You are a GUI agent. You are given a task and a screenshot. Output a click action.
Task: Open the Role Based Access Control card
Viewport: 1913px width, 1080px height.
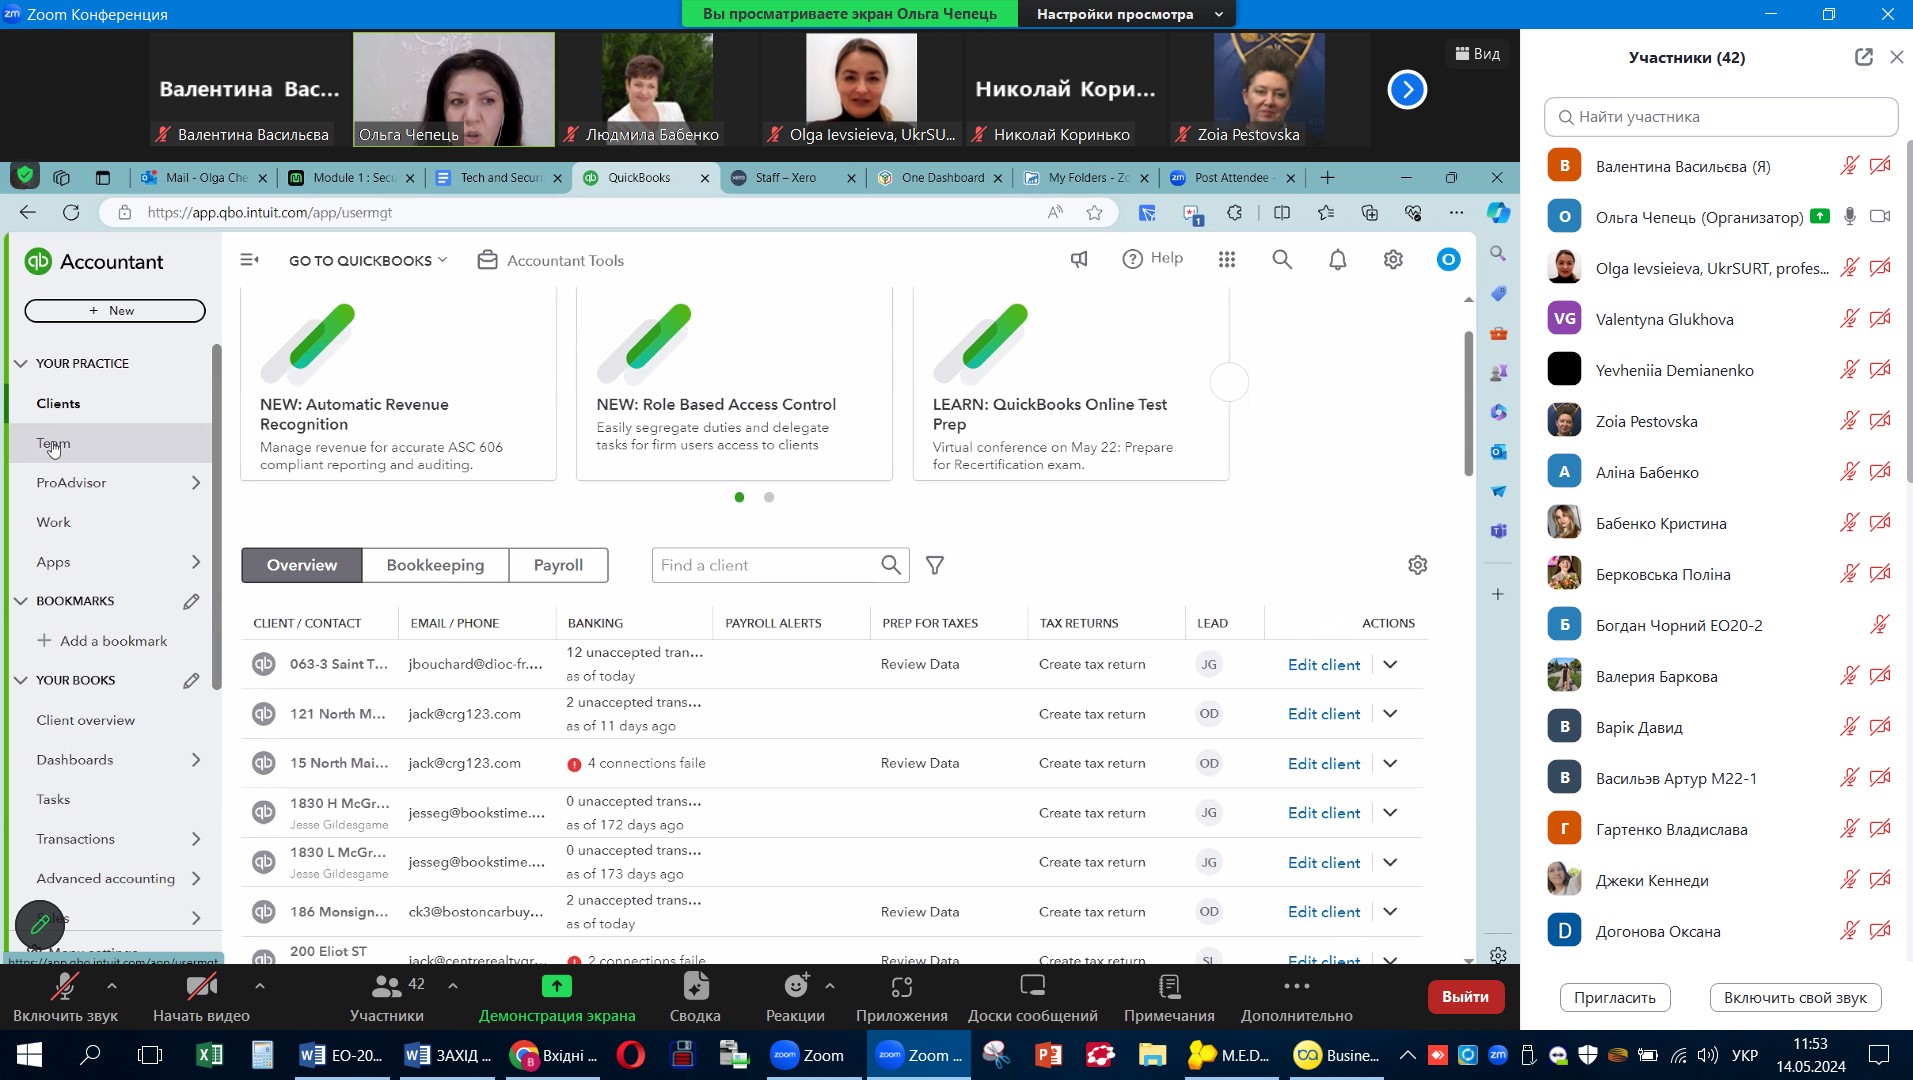734,385
